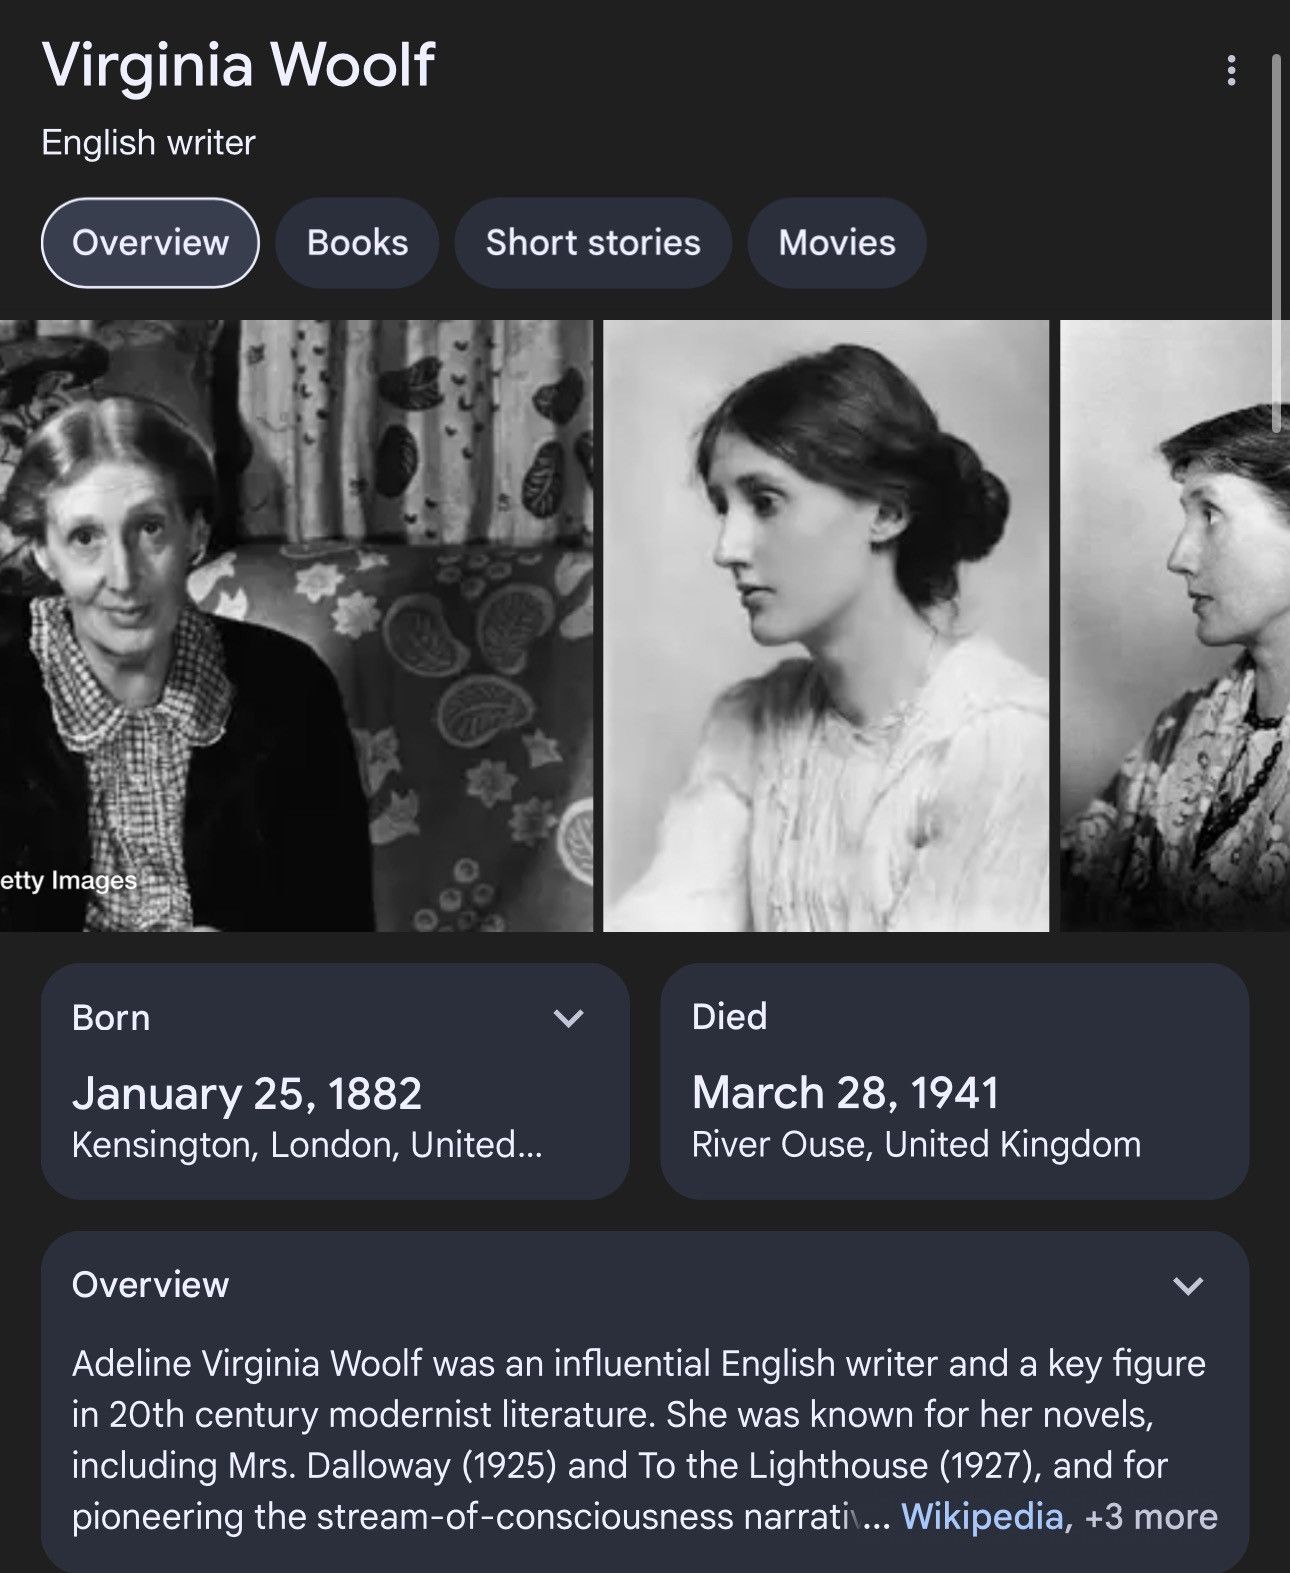
Task: Open the young profile portrait photo
Action: tap(826, 626)
